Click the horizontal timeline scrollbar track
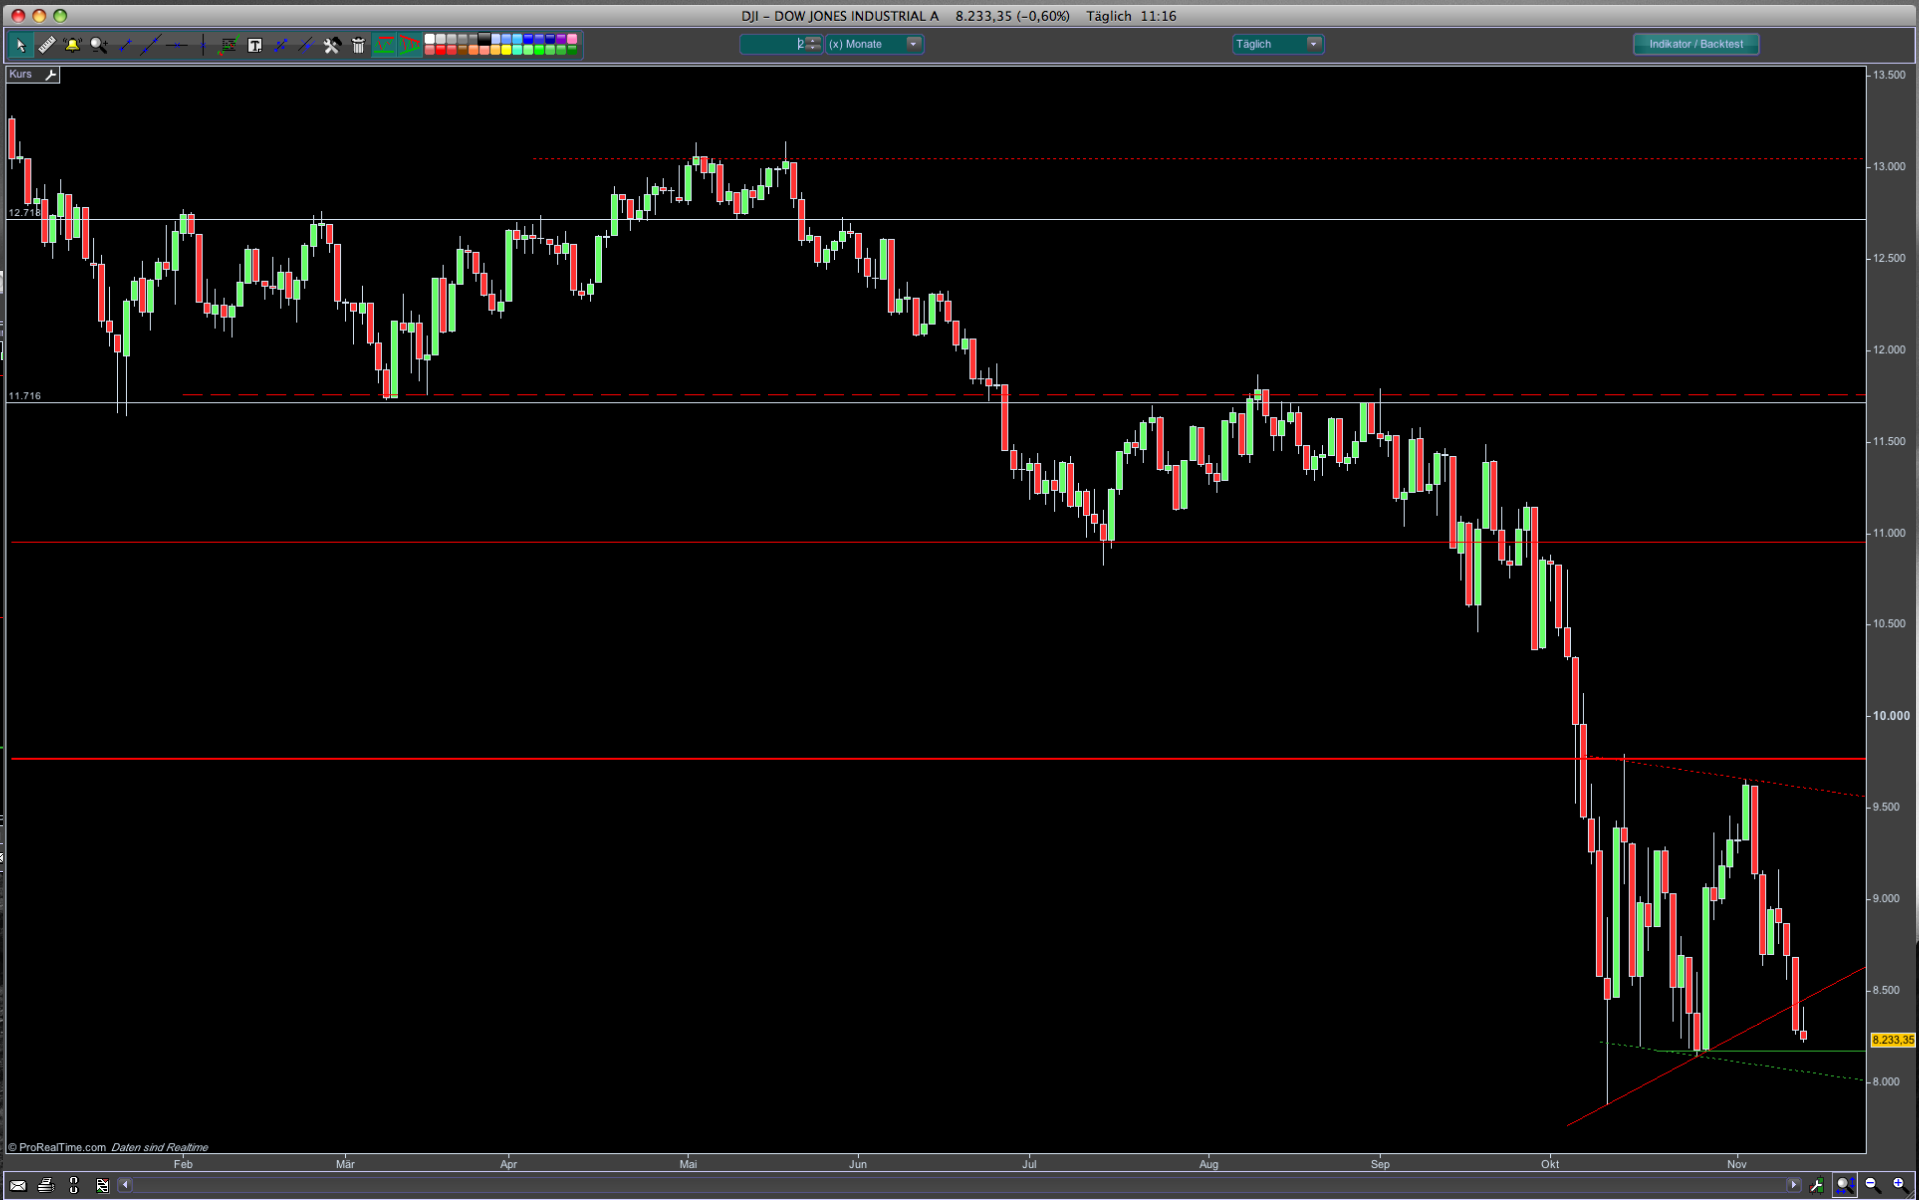This screenshot has width=1919, height=1200. coord(959,1185)
